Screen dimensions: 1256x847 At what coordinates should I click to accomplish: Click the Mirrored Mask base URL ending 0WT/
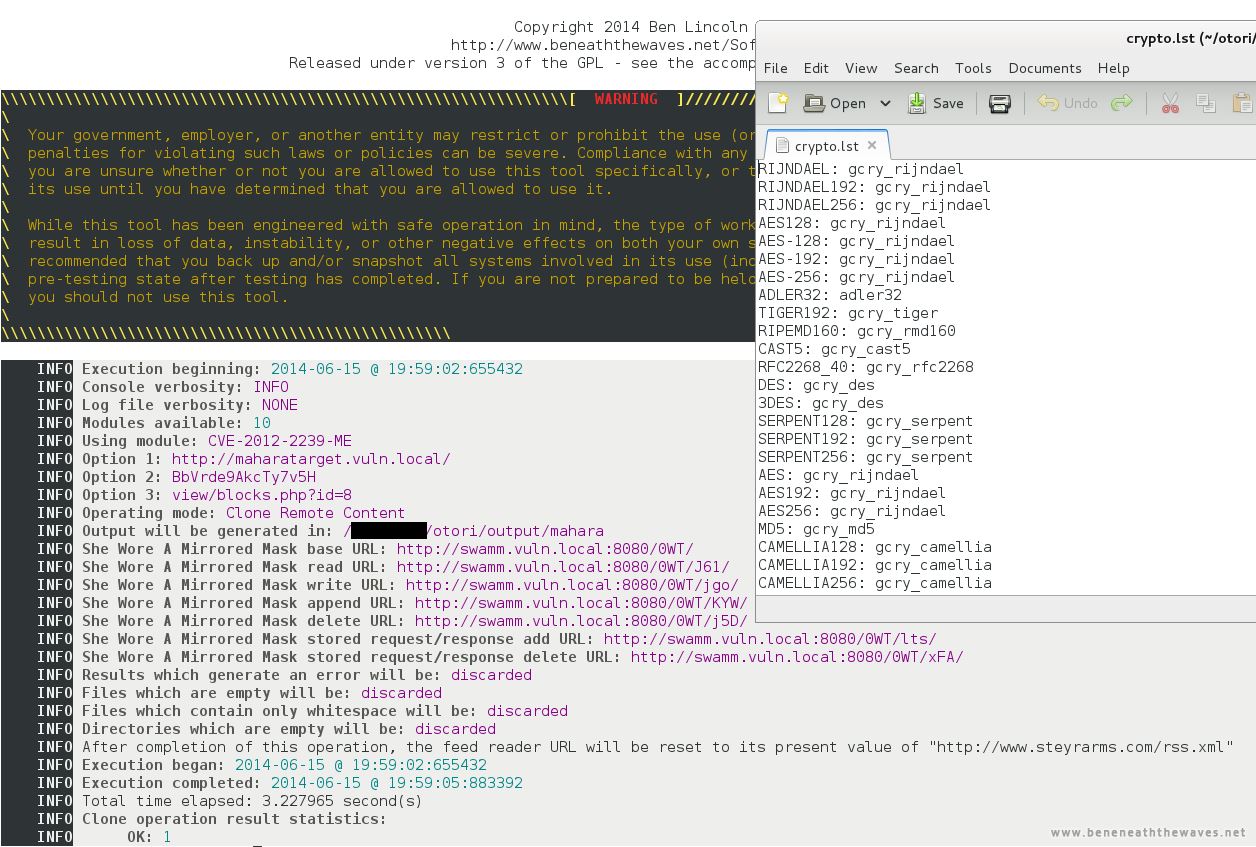point(545,549)
